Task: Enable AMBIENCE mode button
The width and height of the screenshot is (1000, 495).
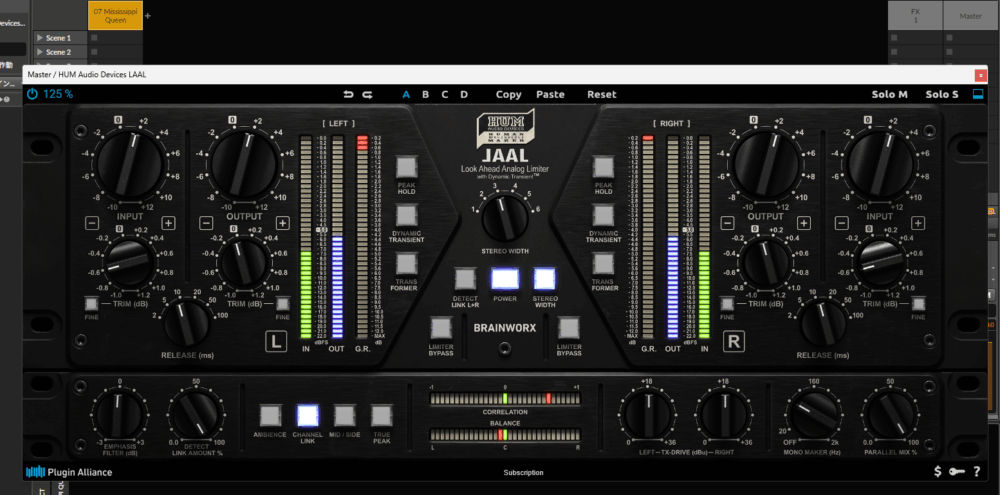Action: tap(270, 416)
